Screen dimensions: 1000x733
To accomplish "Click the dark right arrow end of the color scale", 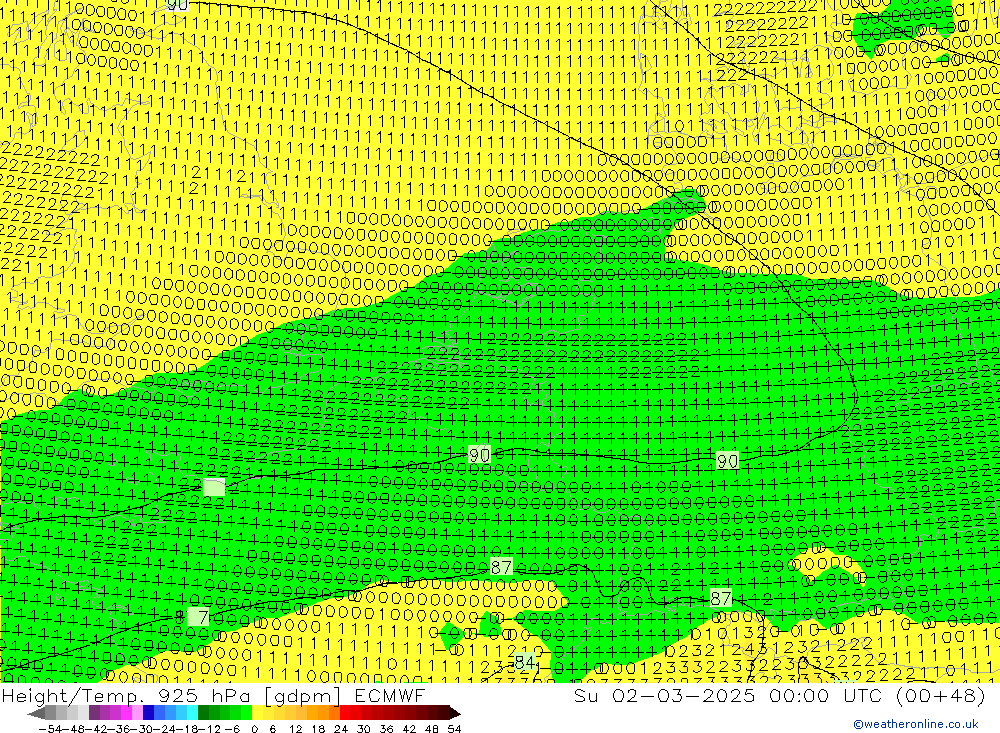I will point(455,712).
